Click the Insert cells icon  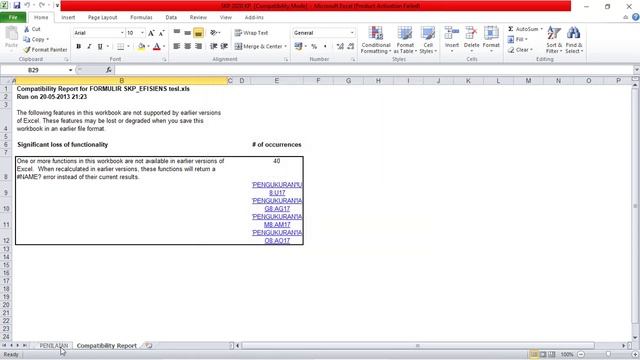click(452, 33)
